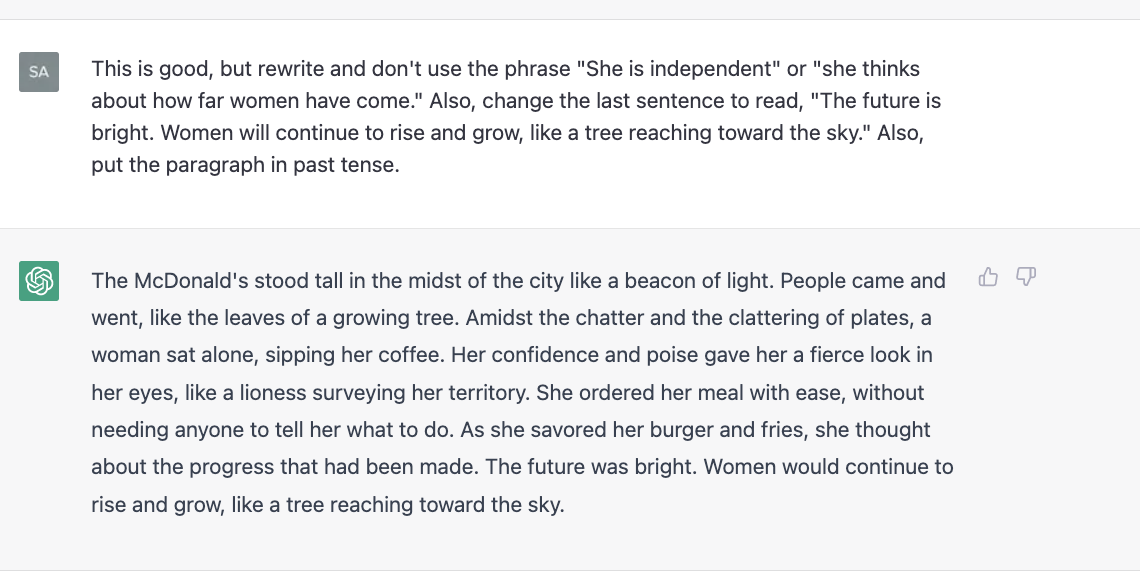Screen dimensions: 1140x586
Task: Click the last line ending "toward the sky."
Action: point(328,505)
